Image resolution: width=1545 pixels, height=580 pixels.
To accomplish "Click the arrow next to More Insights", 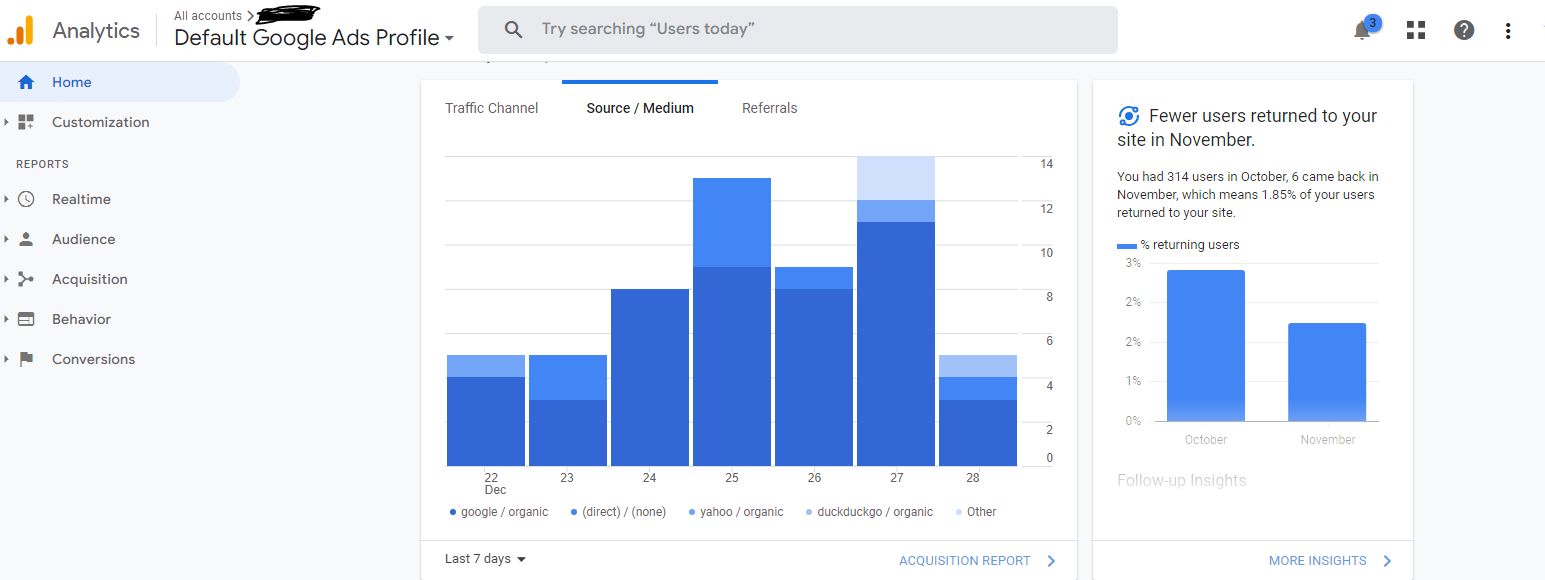I will pyautogui.click(x=1387, y=561).
